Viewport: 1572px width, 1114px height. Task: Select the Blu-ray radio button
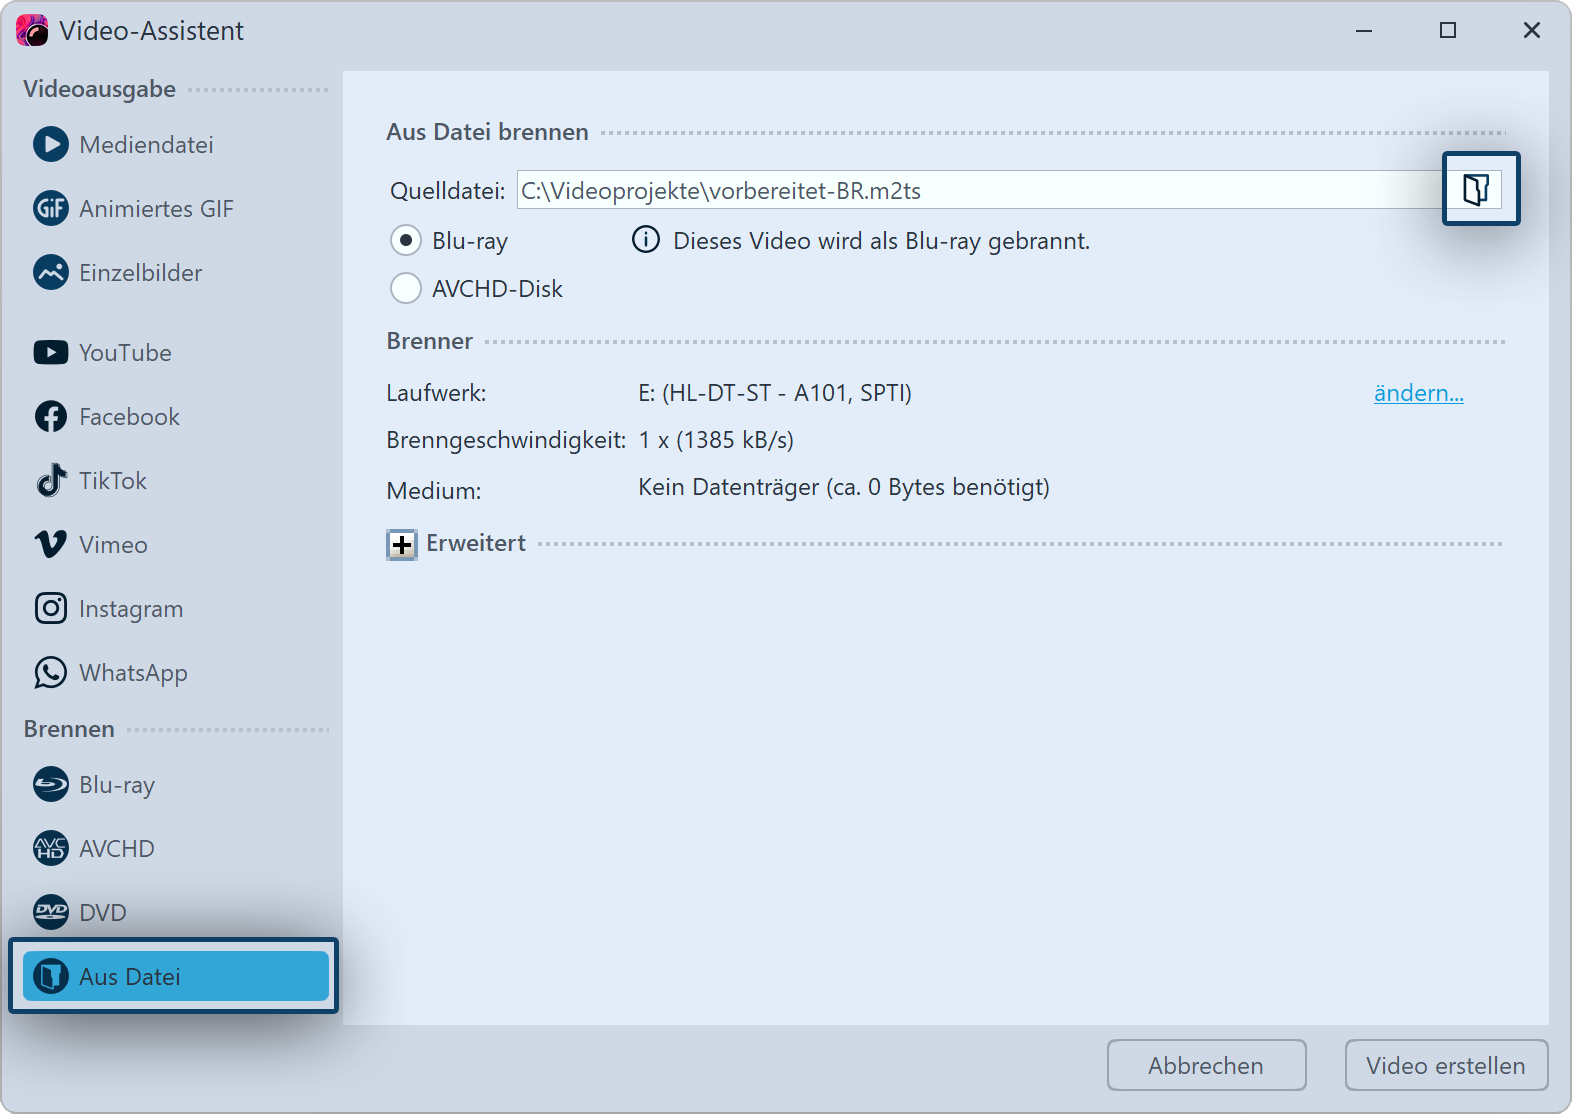pos(406,241)
